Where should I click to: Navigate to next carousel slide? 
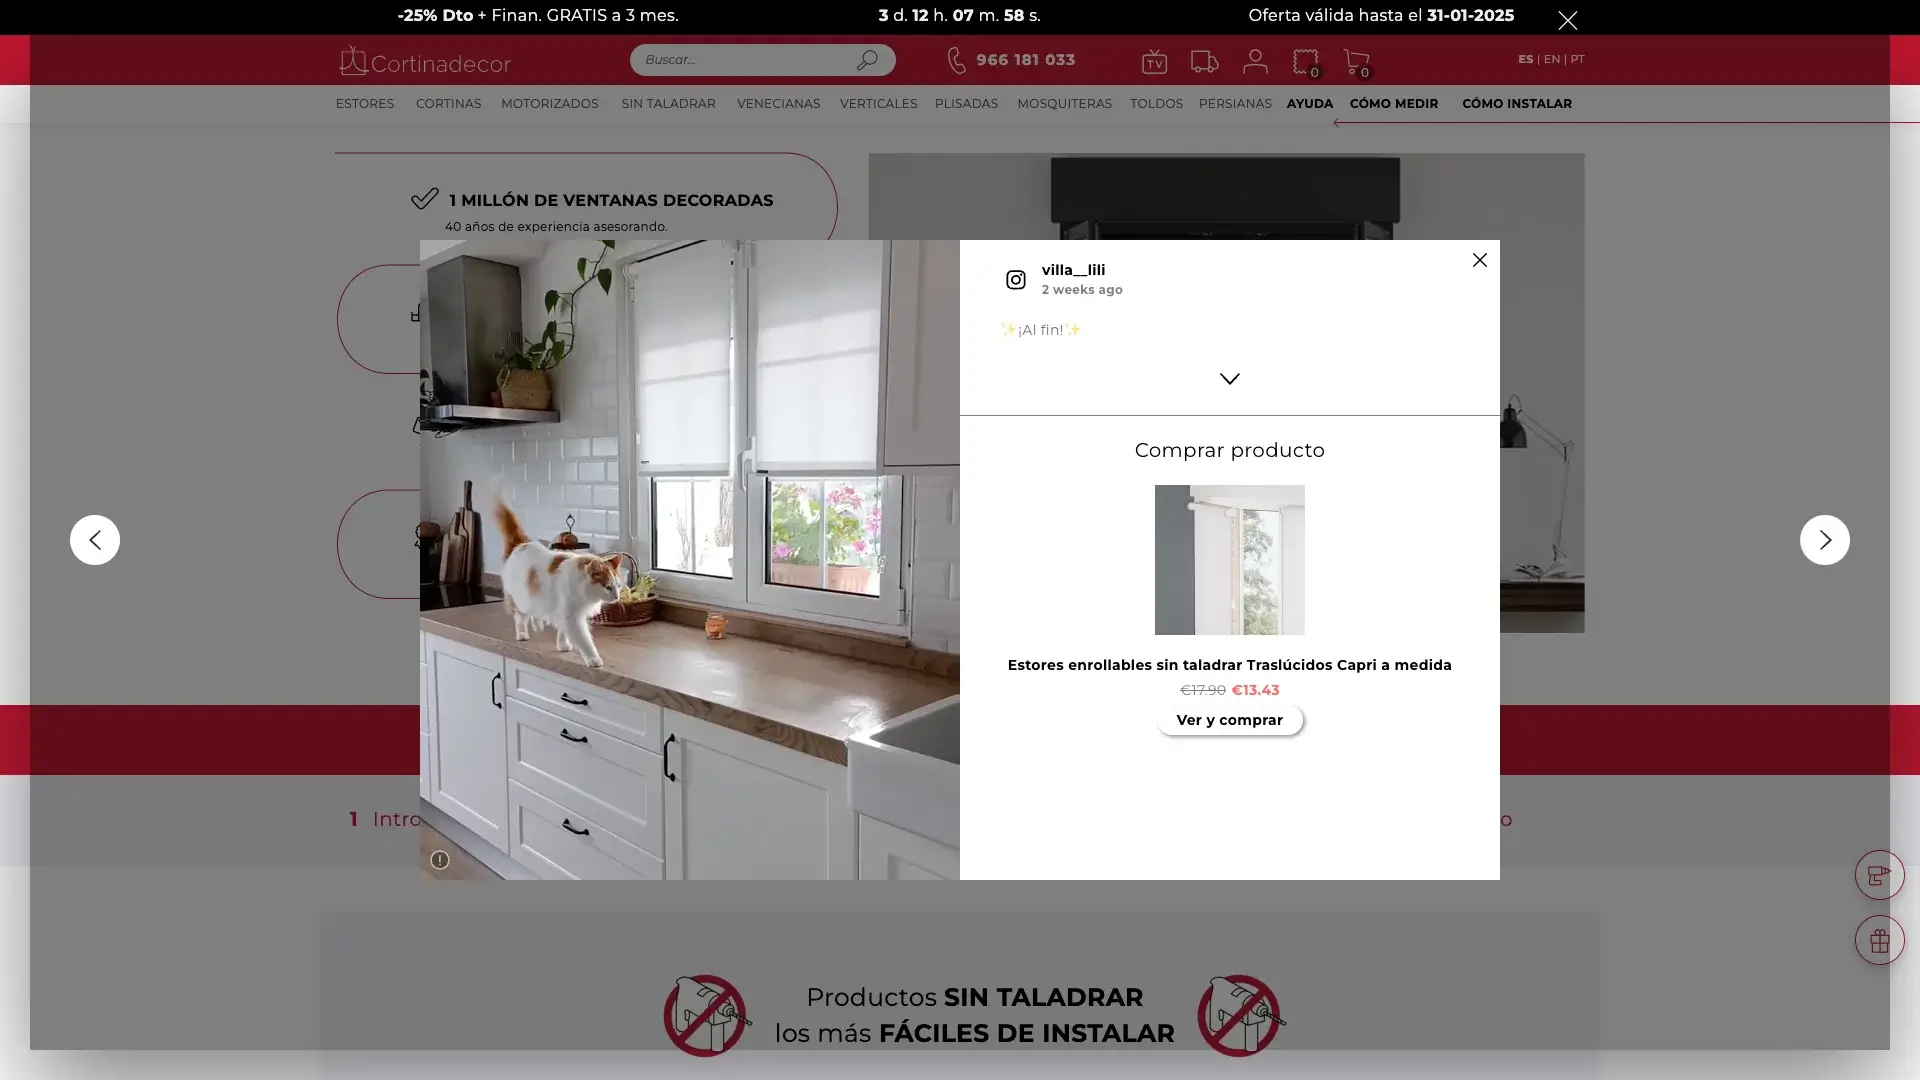tap(1825, 539)
